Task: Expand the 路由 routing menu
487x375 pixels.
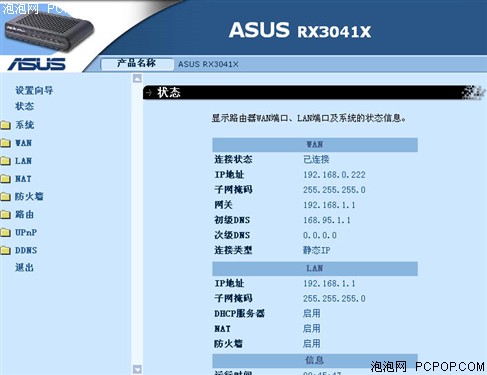Action: (24, 214)
